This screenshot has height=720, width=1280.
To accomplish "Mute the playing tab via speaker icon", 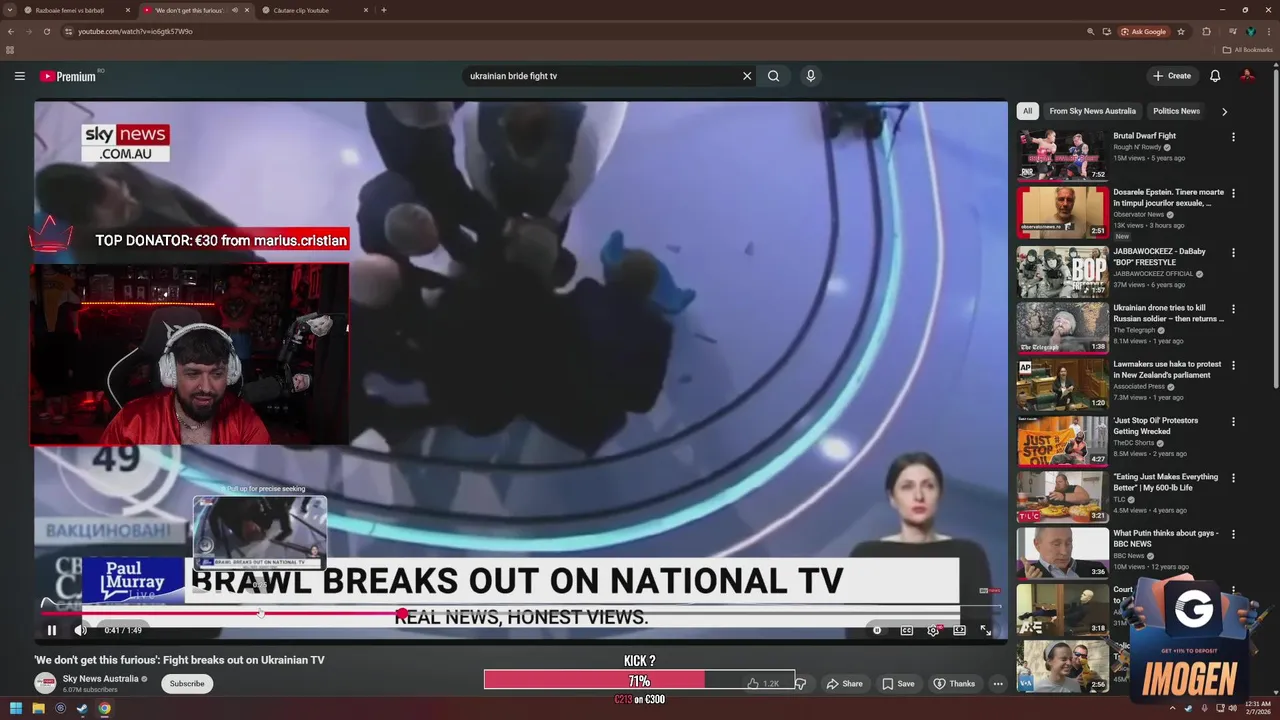I will pos(235,10).
